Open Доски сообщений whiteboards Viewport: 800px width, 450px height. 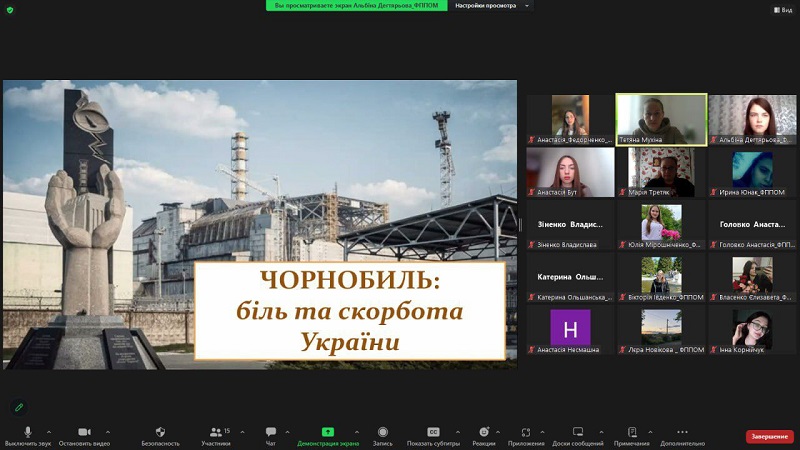578,432
